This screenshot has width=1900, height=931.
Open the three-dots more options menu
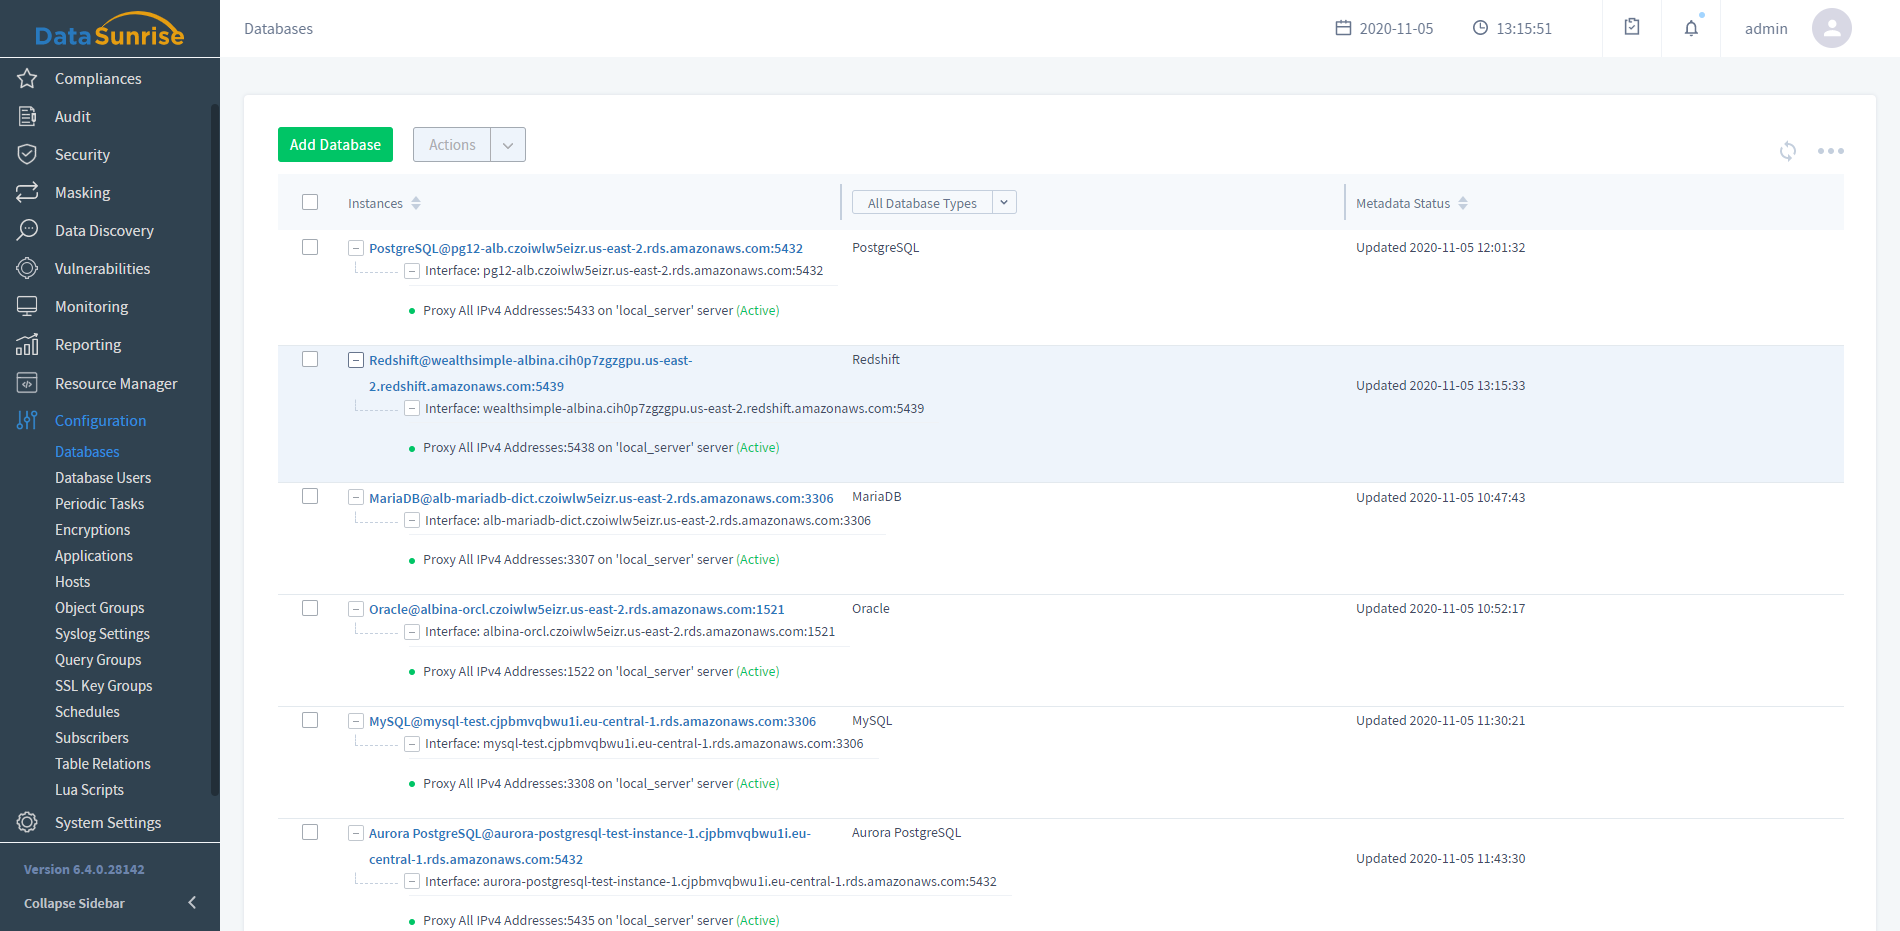(x=1830, y=151)
